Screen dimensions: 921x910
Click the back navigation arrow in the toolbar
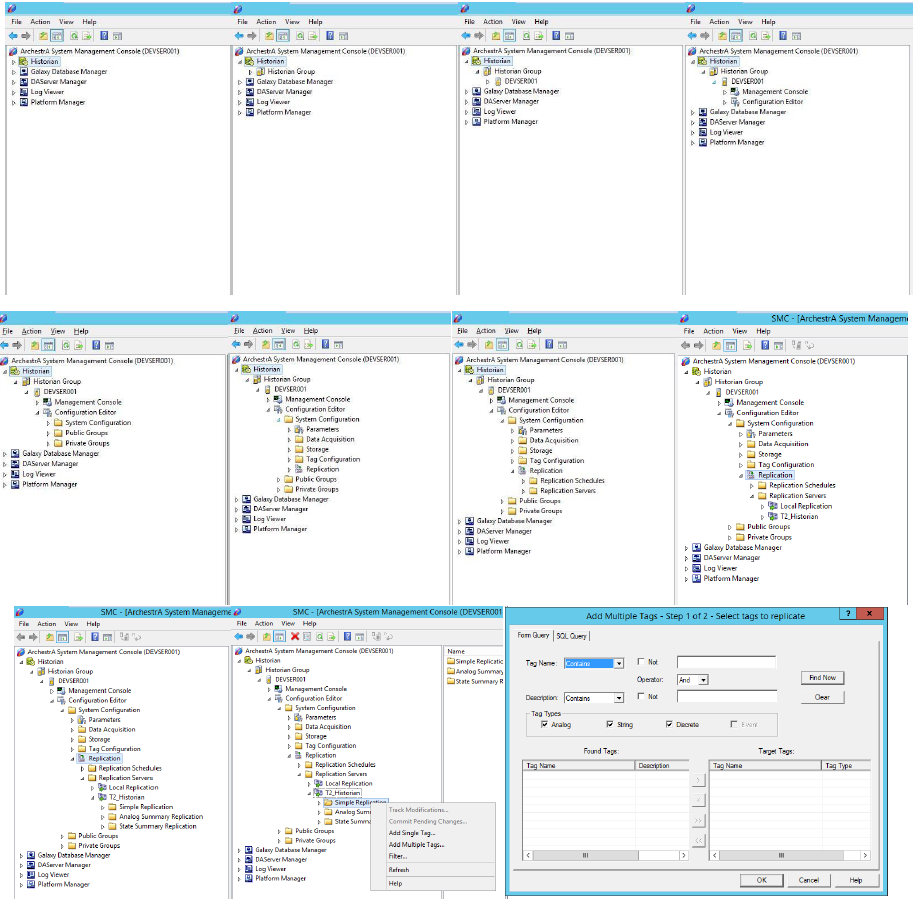[14, 35]
